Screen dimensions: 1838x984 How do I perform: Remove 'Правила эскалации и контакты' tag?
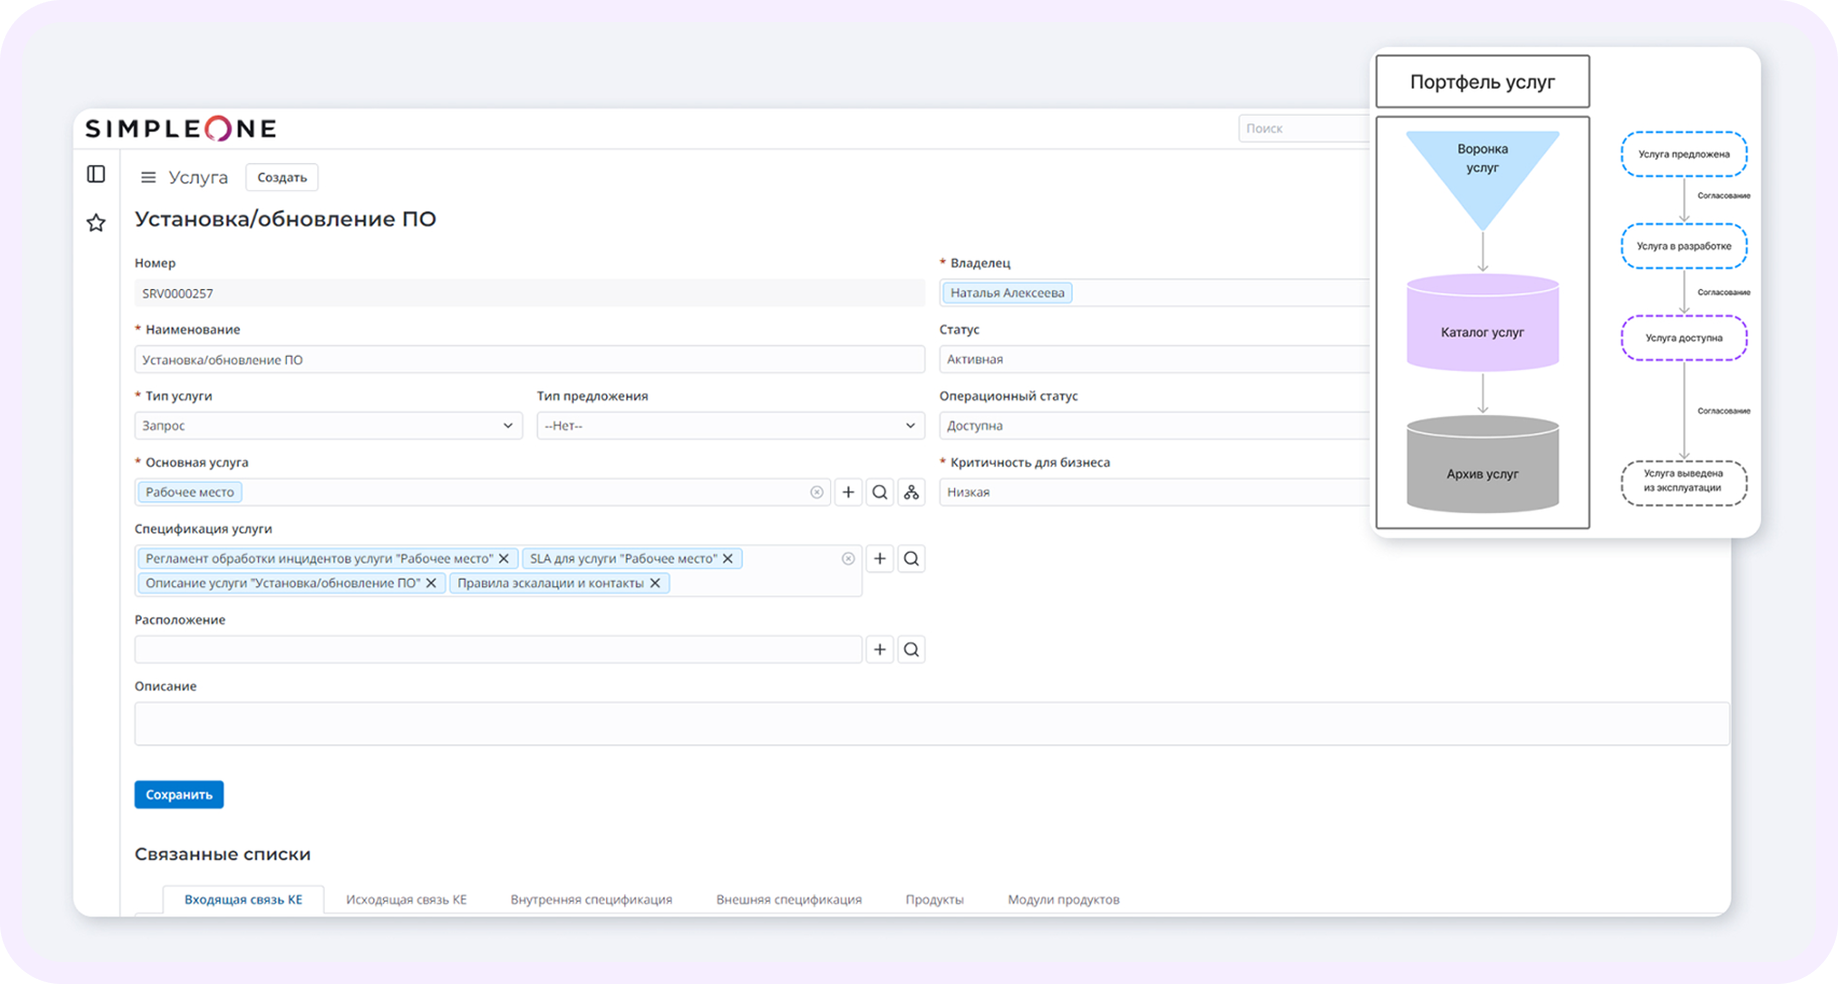tap(655, 583)
